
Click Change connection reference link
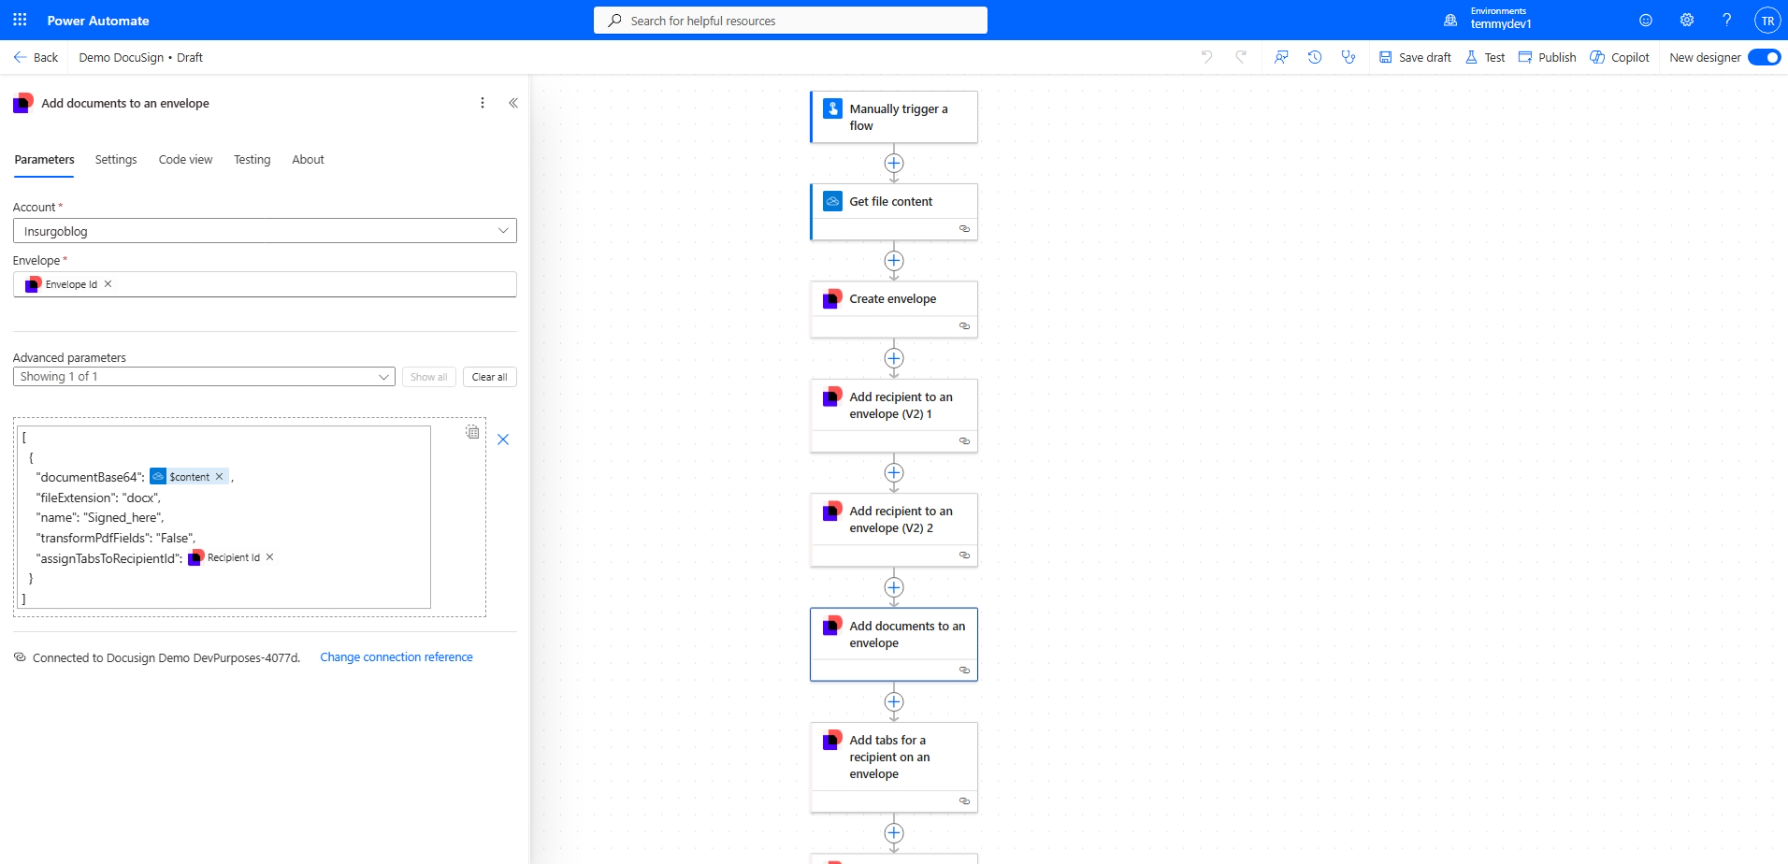point(396,657)
